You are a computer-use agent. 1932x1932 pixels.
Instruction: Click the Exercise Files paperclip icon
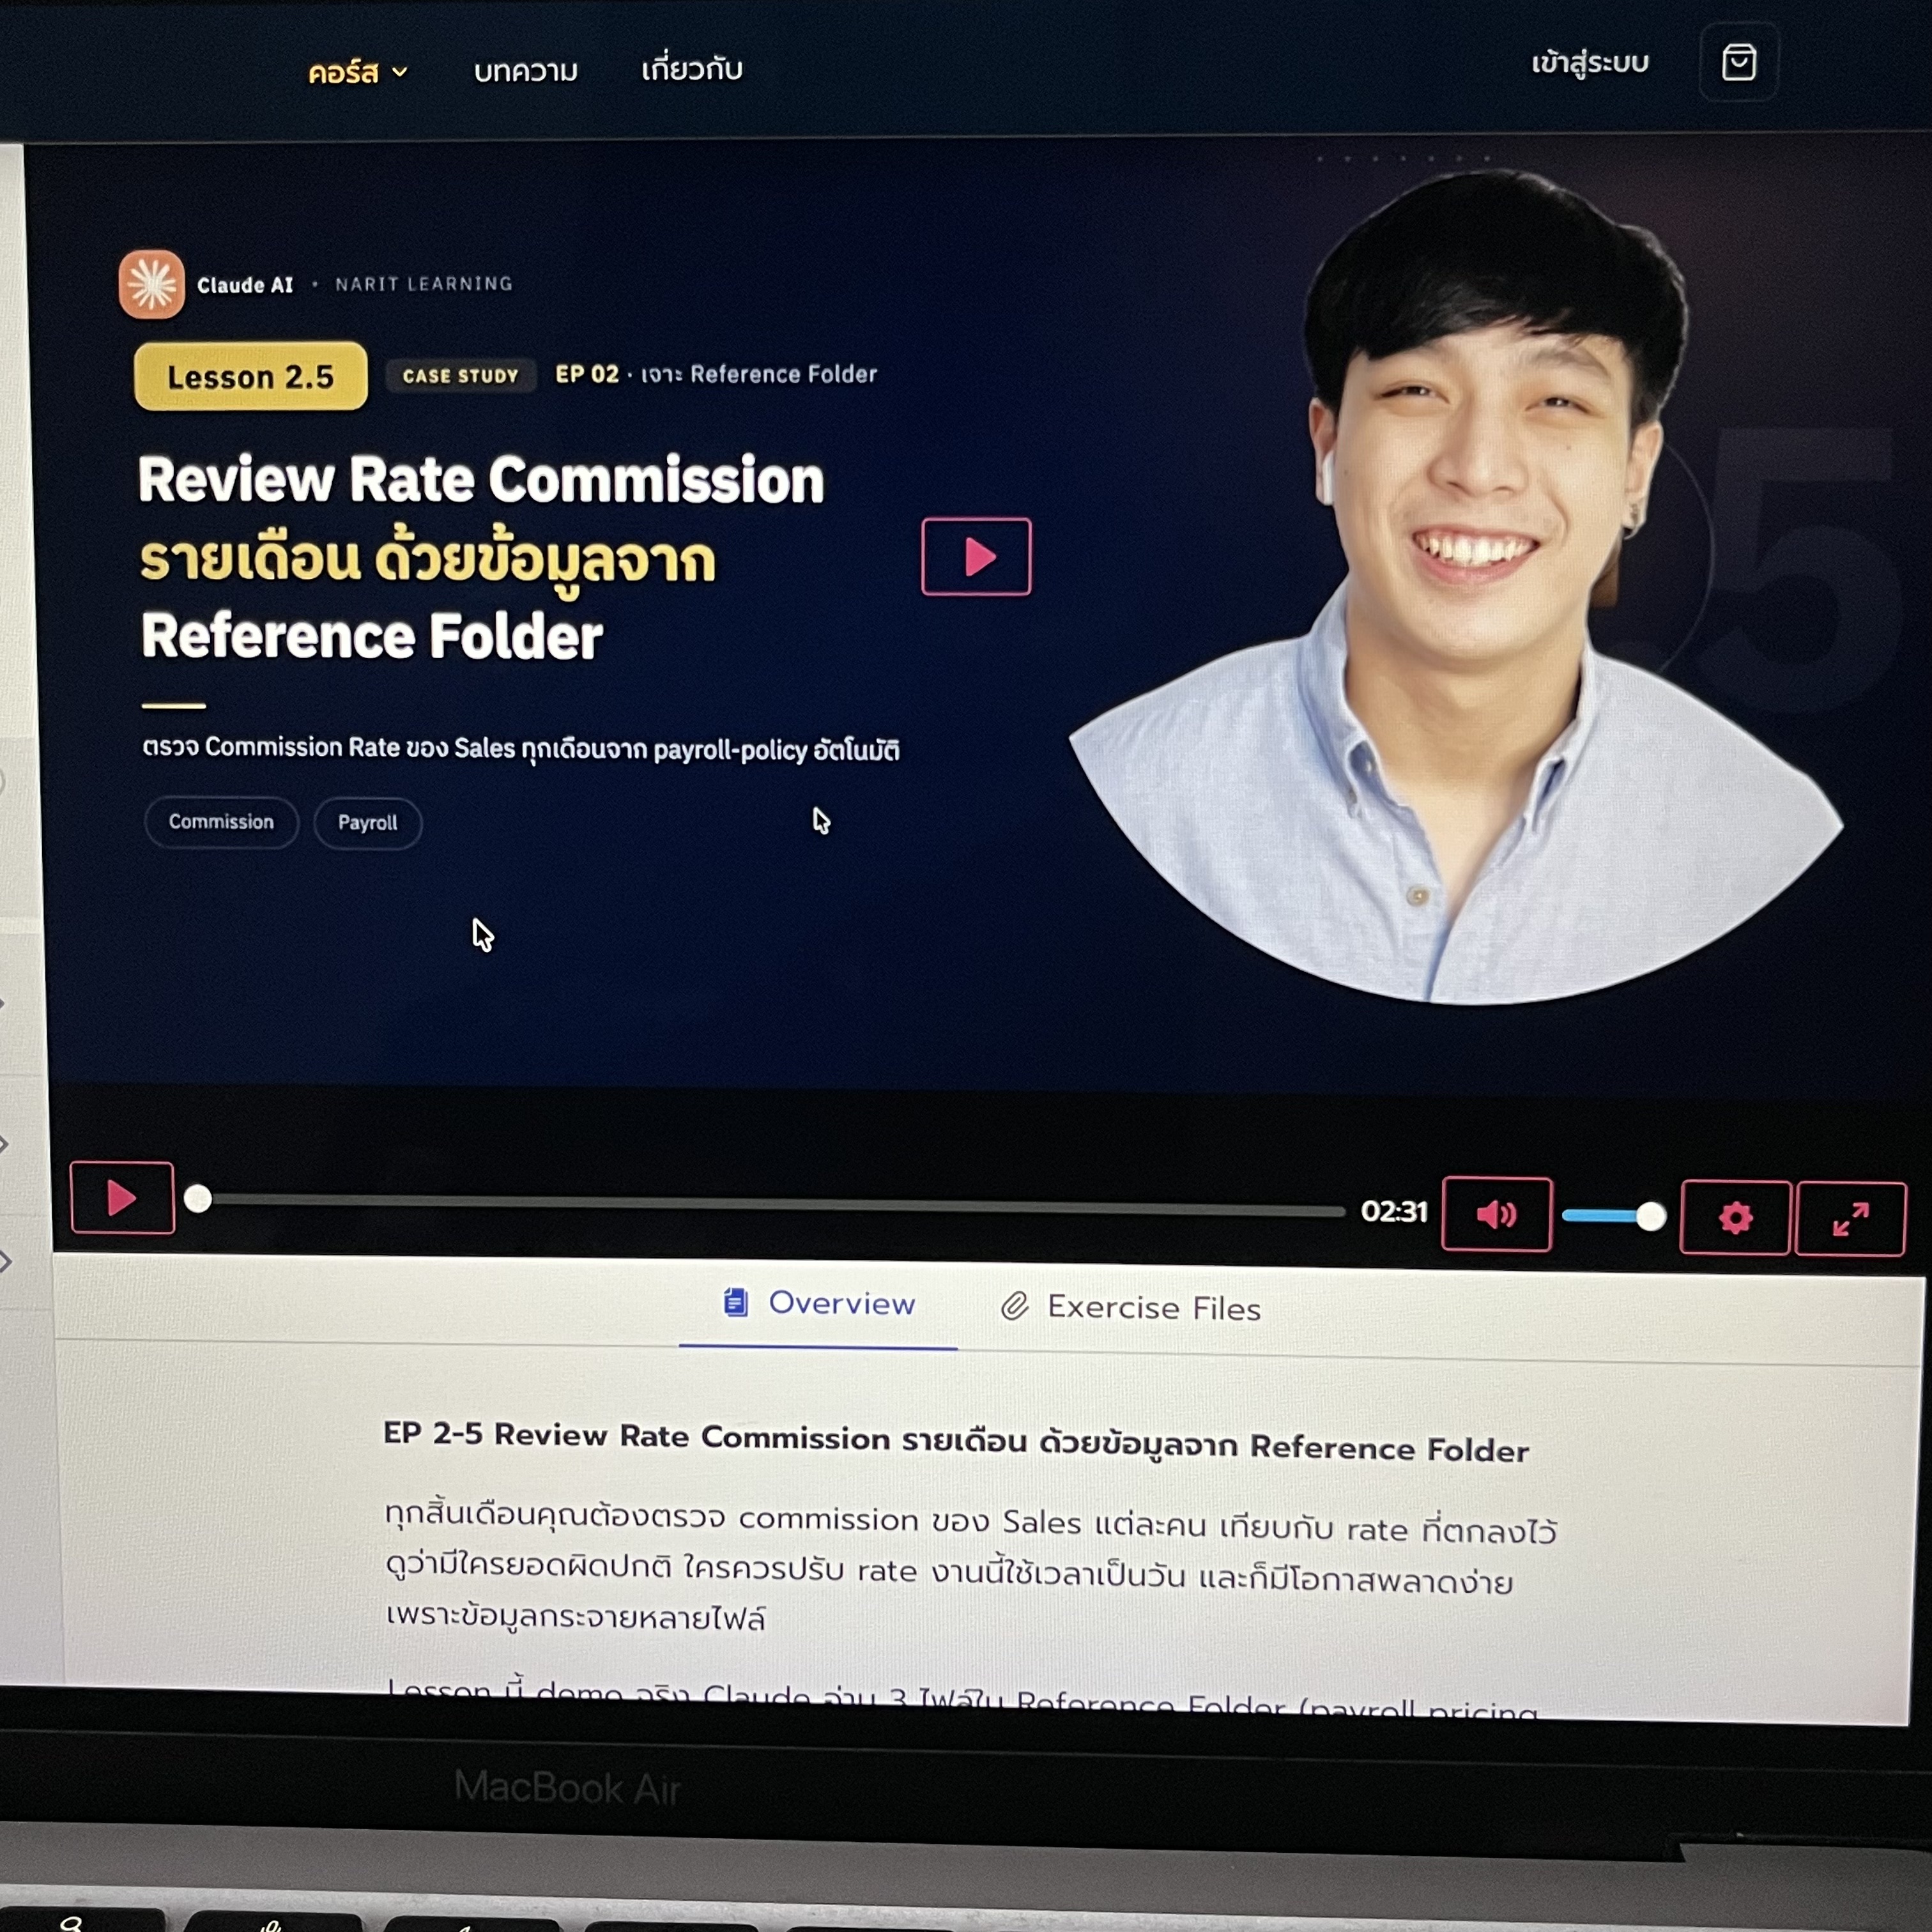pos(1015,1306)
